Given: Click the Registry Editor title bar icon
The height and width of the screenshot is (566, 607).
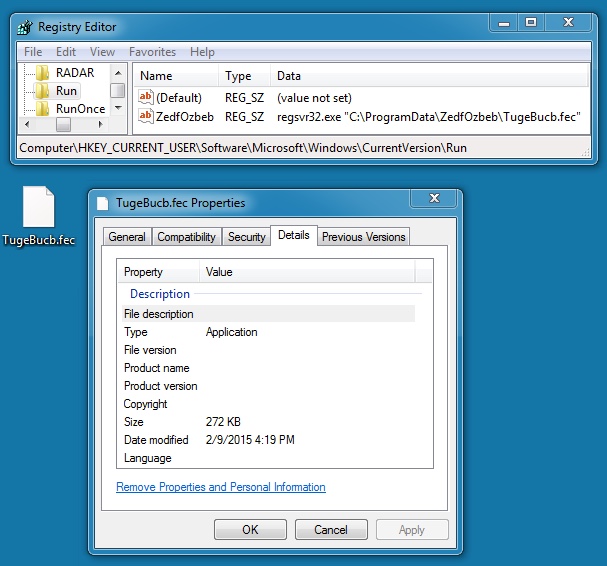Looking at the screenshot, I should (24, 27).
